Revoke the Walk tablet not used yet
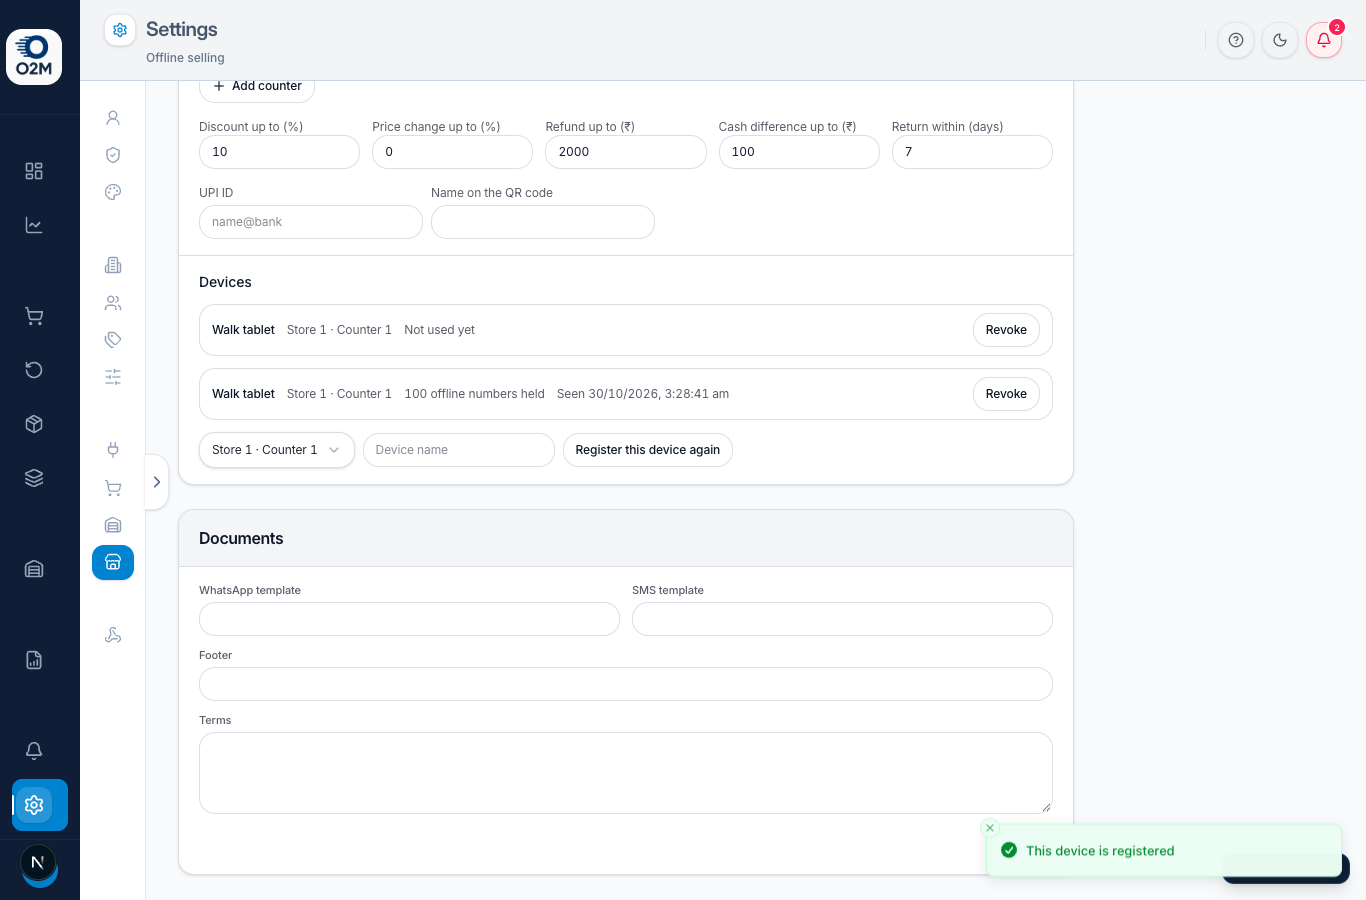This screenshot has width=1366, height=900. point(1006,330)
